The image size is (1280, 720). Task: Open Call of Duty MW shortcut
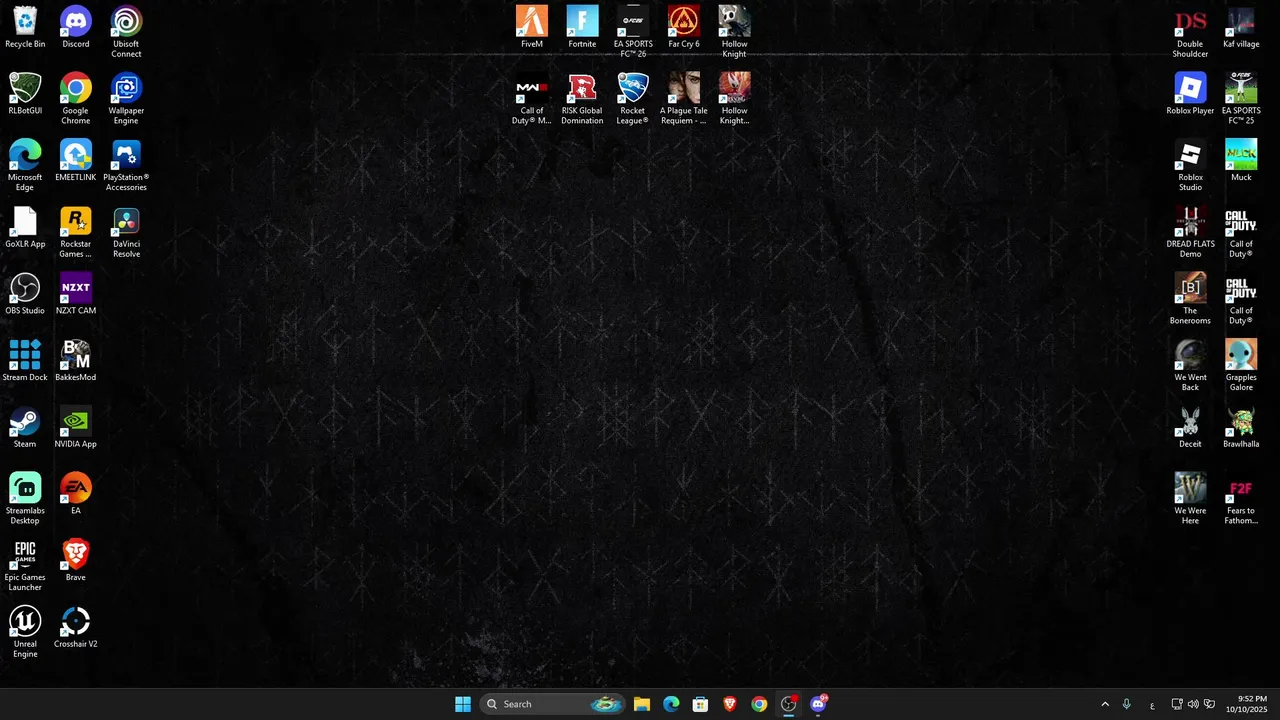532,99
